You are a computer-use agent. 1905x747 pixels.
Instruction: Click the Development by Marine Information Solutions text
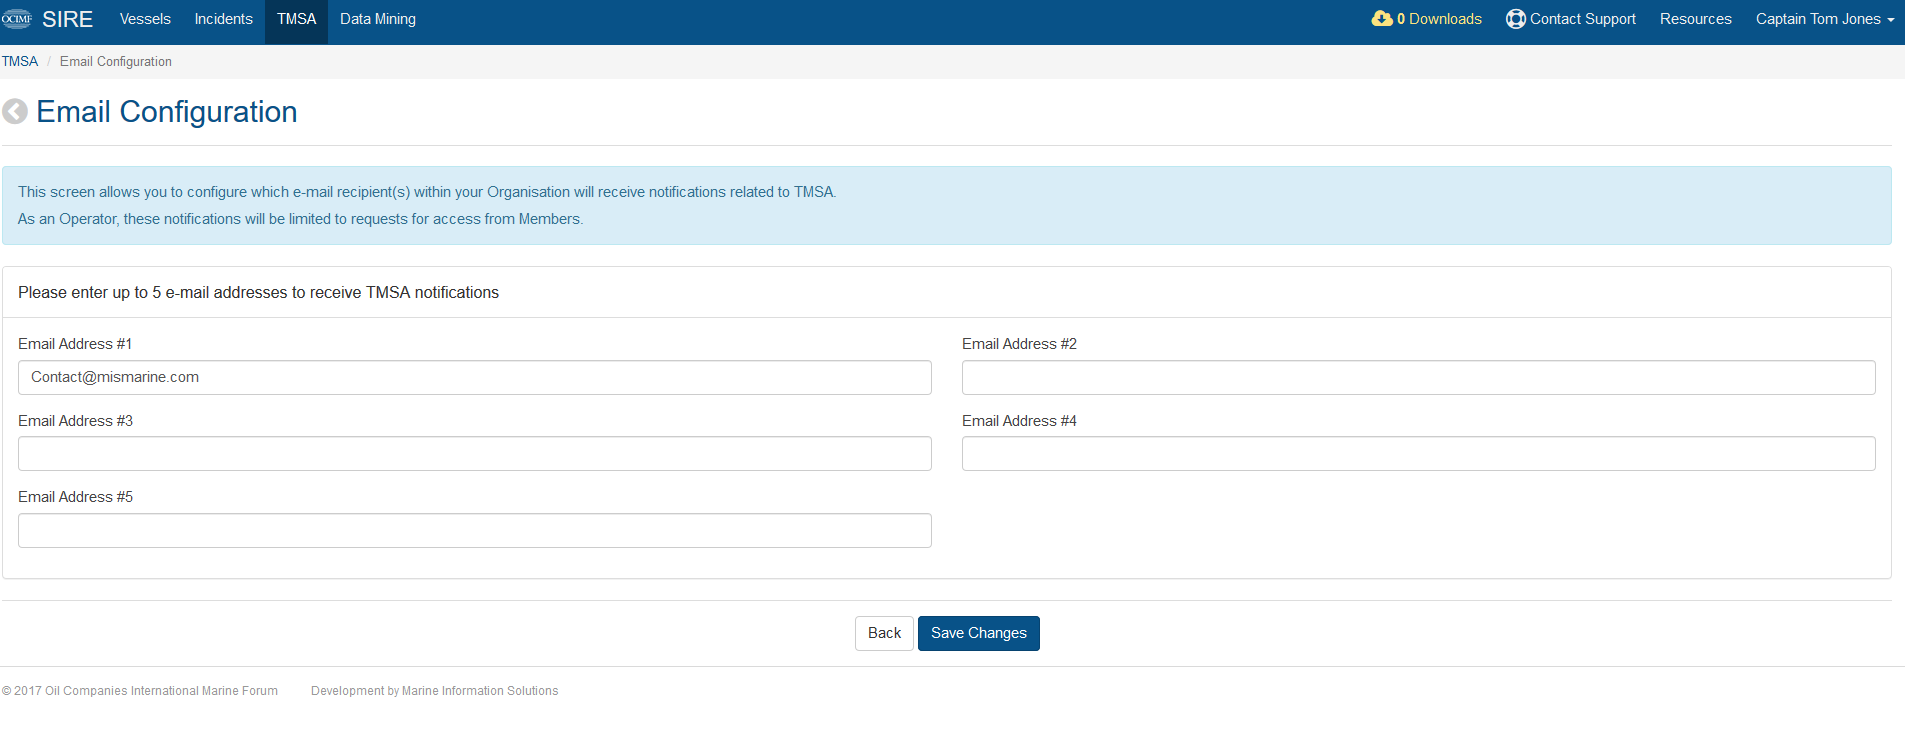435,691
